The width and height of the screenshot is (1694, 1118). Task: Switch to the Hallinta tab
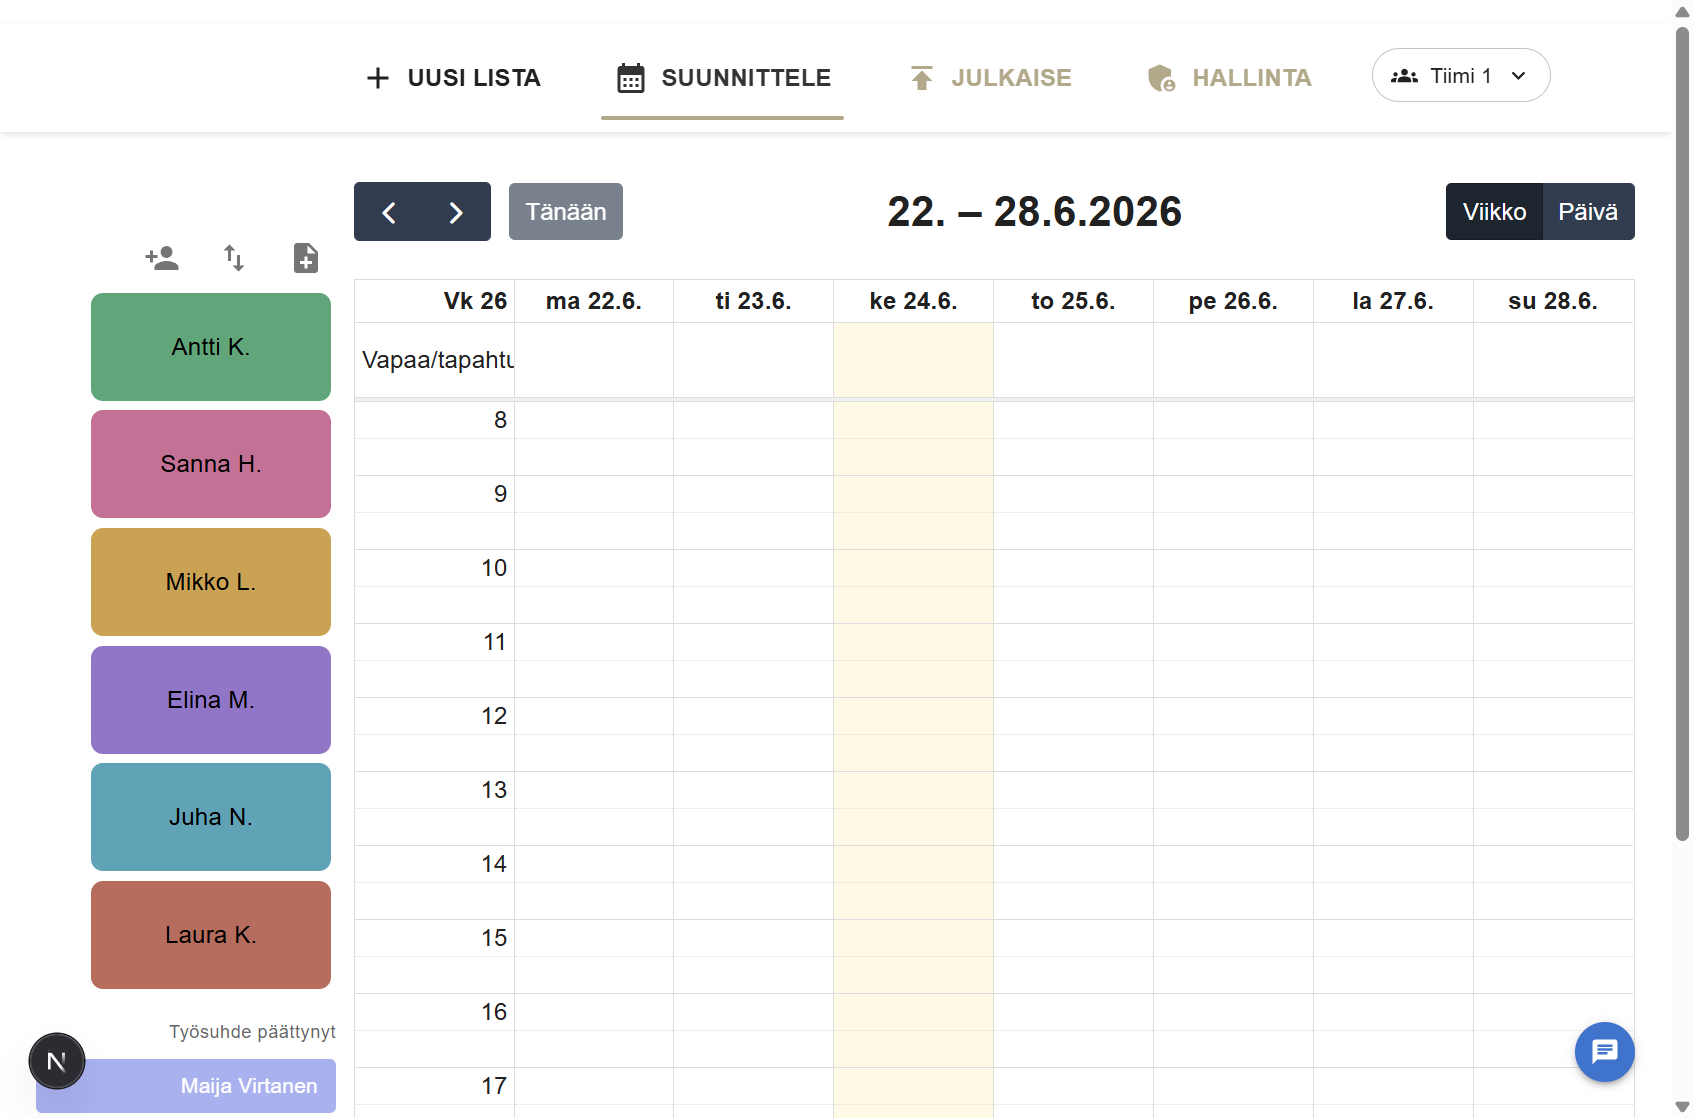click(x=1229, y=78)
